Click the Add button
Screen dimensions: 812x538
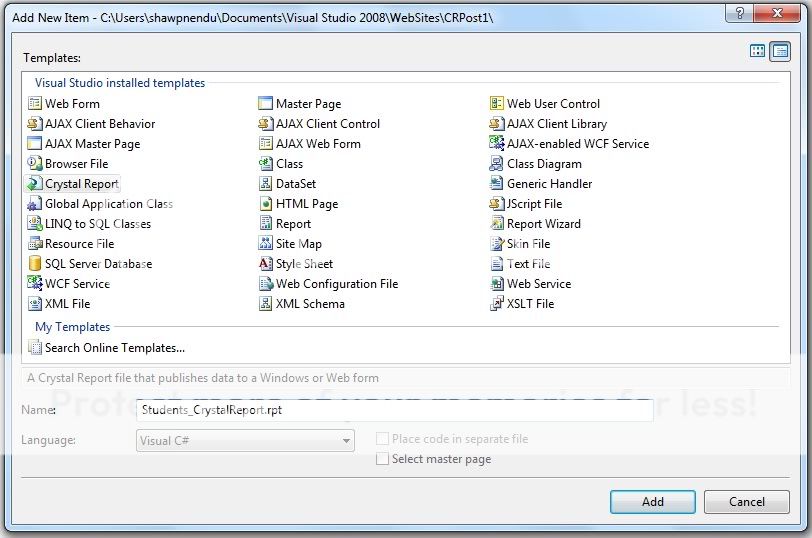tap(652, 502)
